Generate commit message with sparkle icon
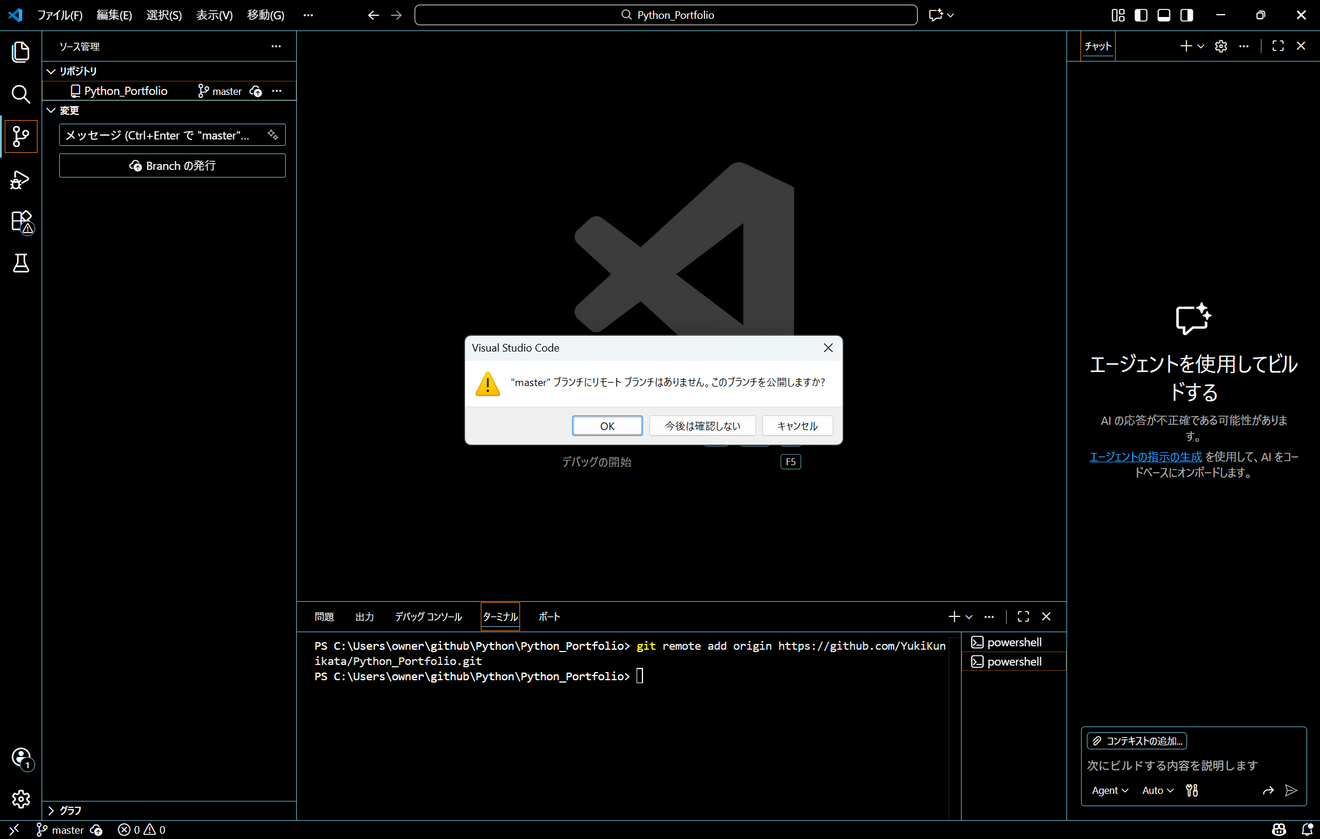 (x=273, y=135)
